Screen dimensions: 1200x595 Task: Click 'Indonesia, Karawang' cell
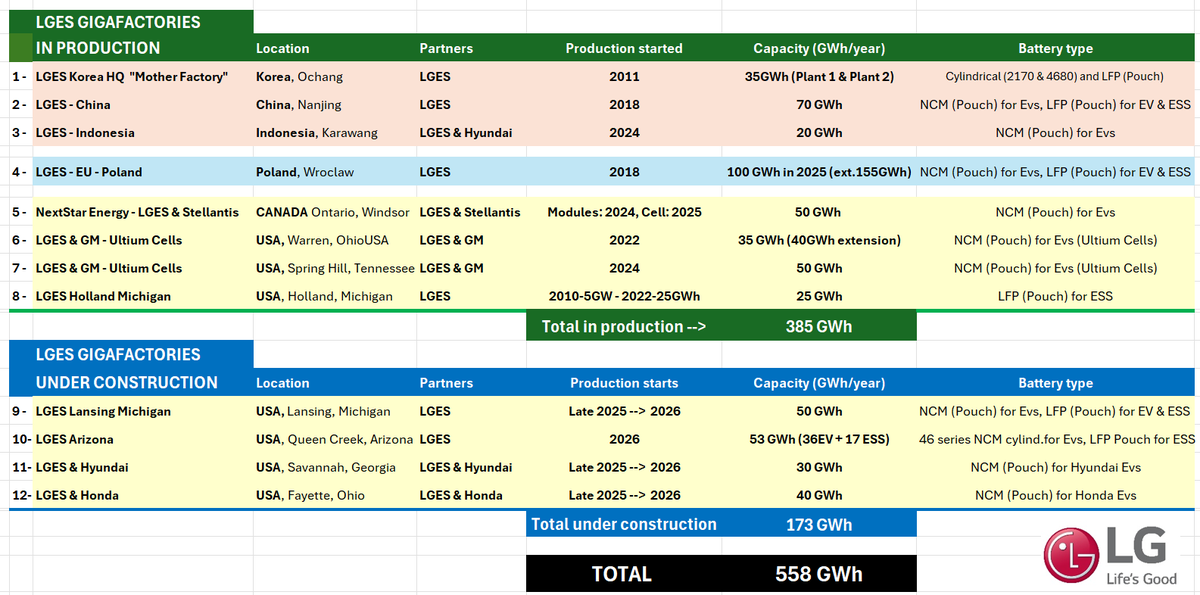[335, 132]
